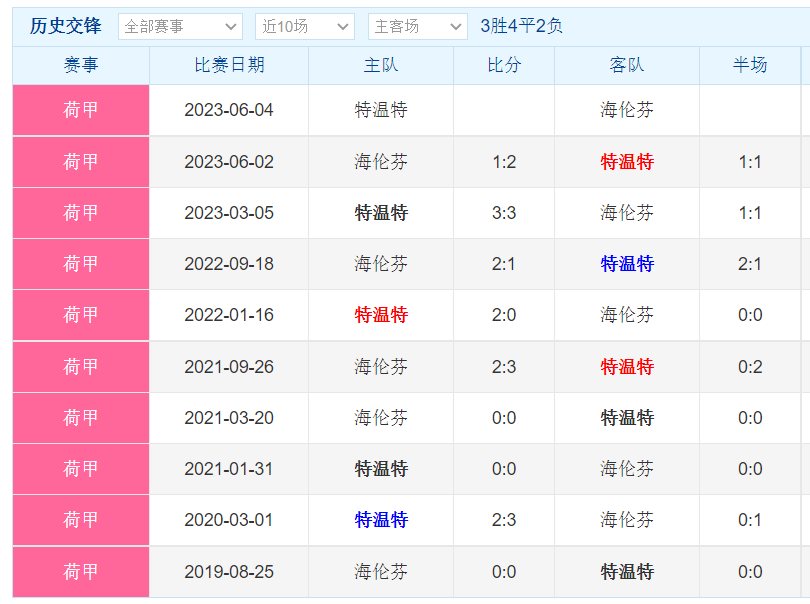Click the date 2019-08-25

pyautogui.click(x=229, y=572)
